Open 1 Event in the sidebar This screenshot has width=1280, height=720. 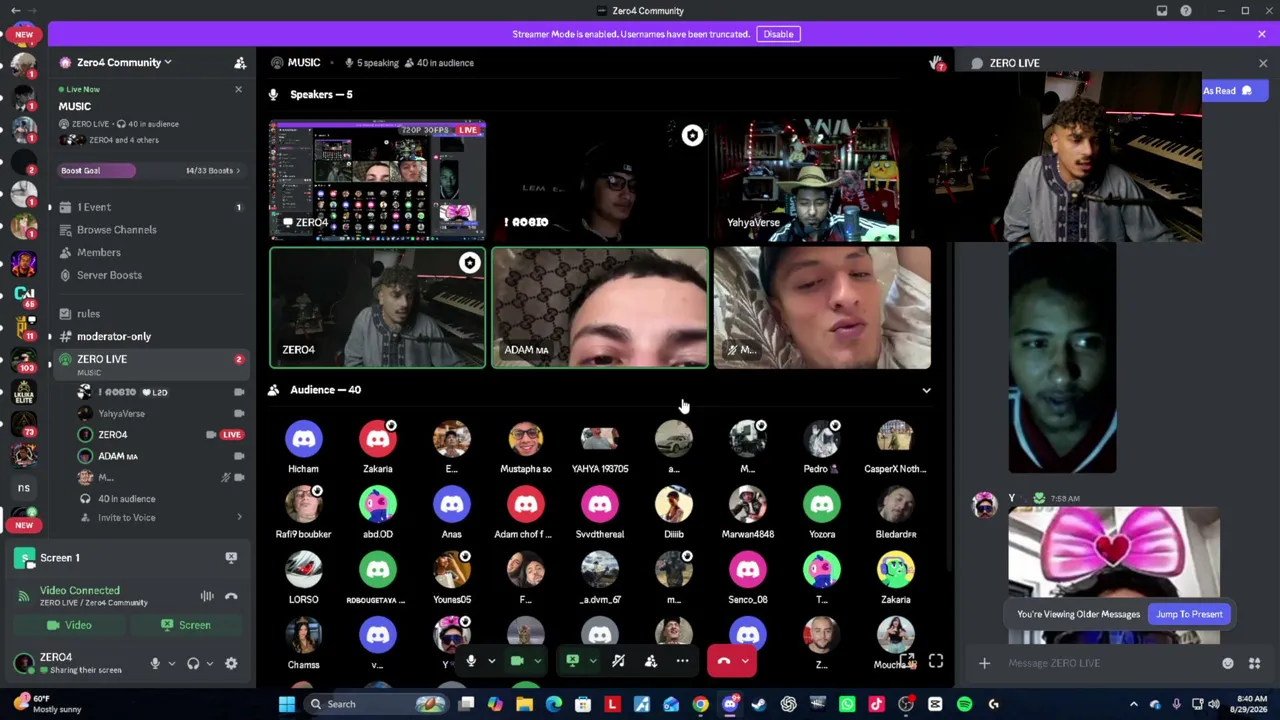151,207
